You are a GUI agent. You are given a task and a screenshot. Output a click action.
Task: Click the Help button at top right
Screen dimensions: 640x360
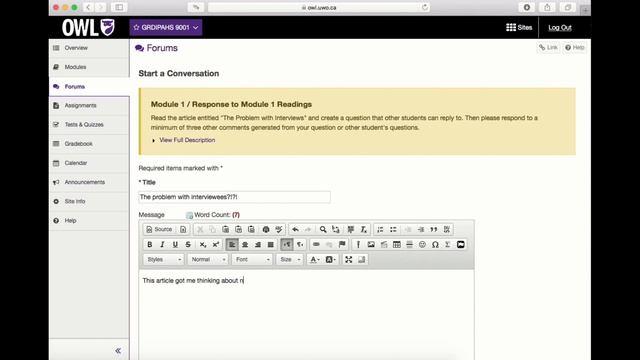tap(575, 48)
